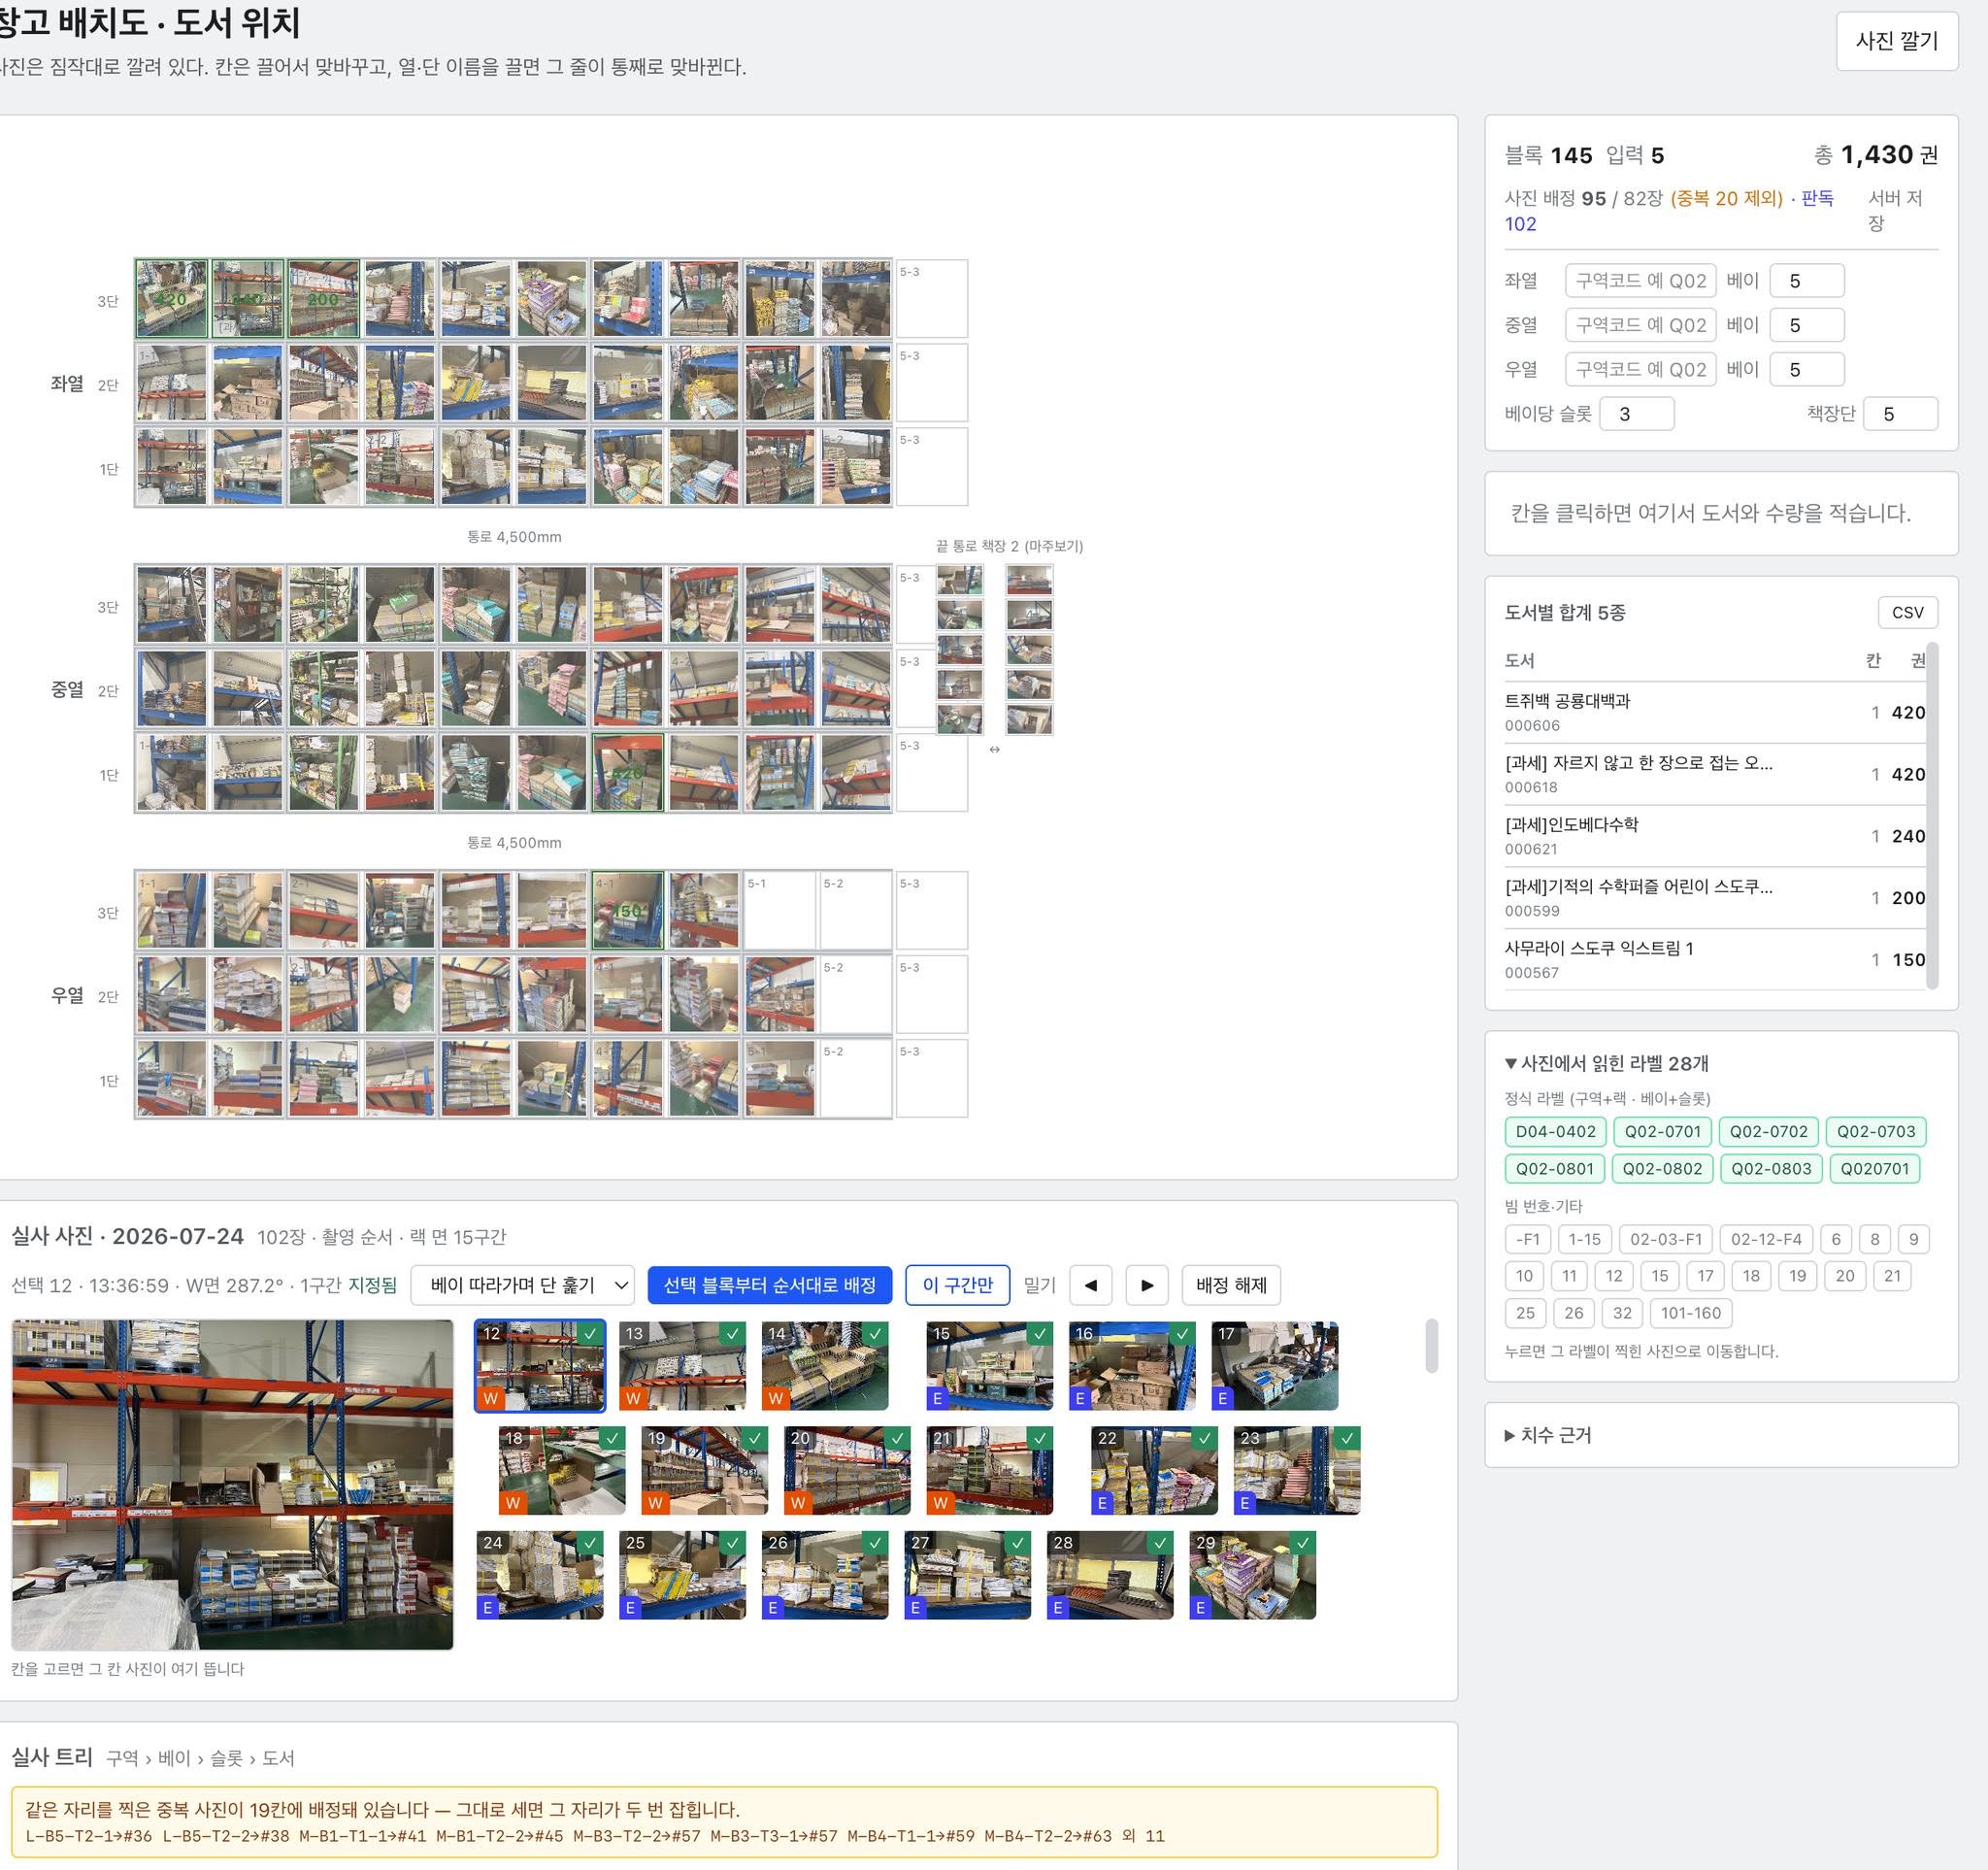This screenshot has width=1988, height=1870.
Task: Select the 02-03-F1 bin chip
Action: (x=1665, y=1239)
